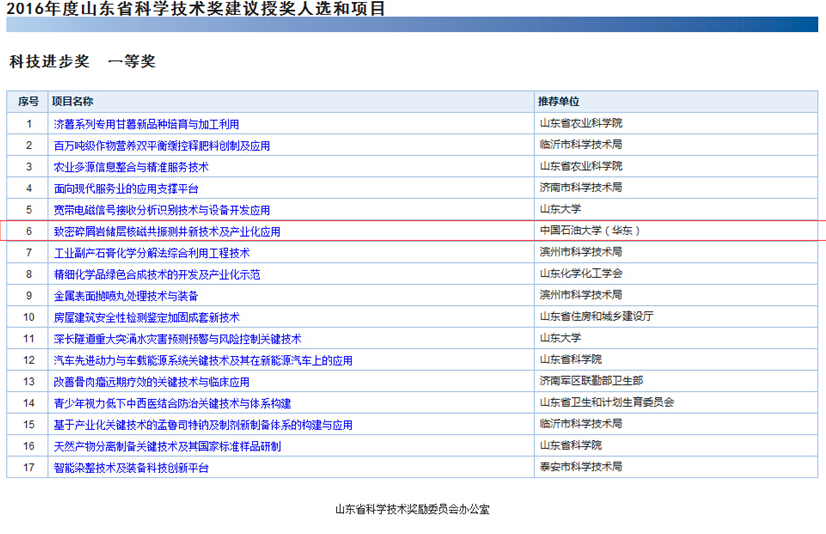
Task: Open the 宽带电磁信号接收分析识别技术与设备开发应用 link
Action: [162, 210]
